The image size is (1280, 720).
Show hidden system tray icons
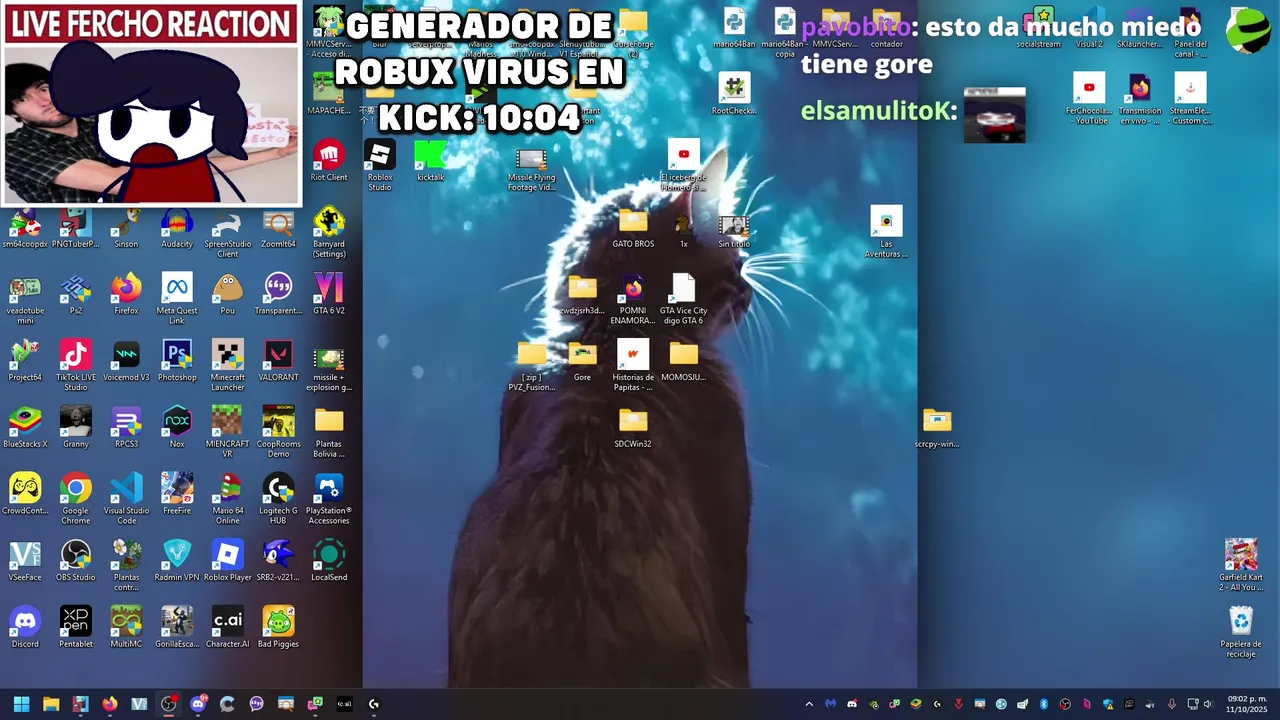point(809,704)
